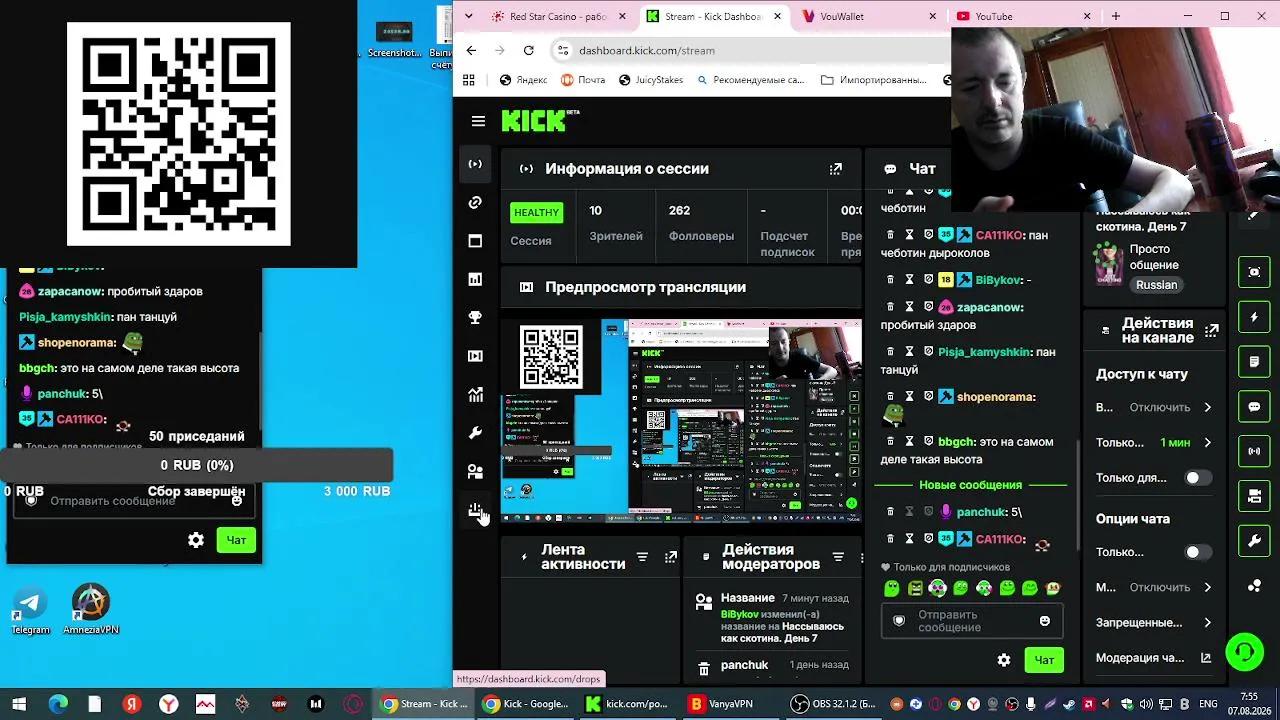Go back in the Chrome browser
The width and height of the screenshot is (1280, 720).
[x=471, y=50]
